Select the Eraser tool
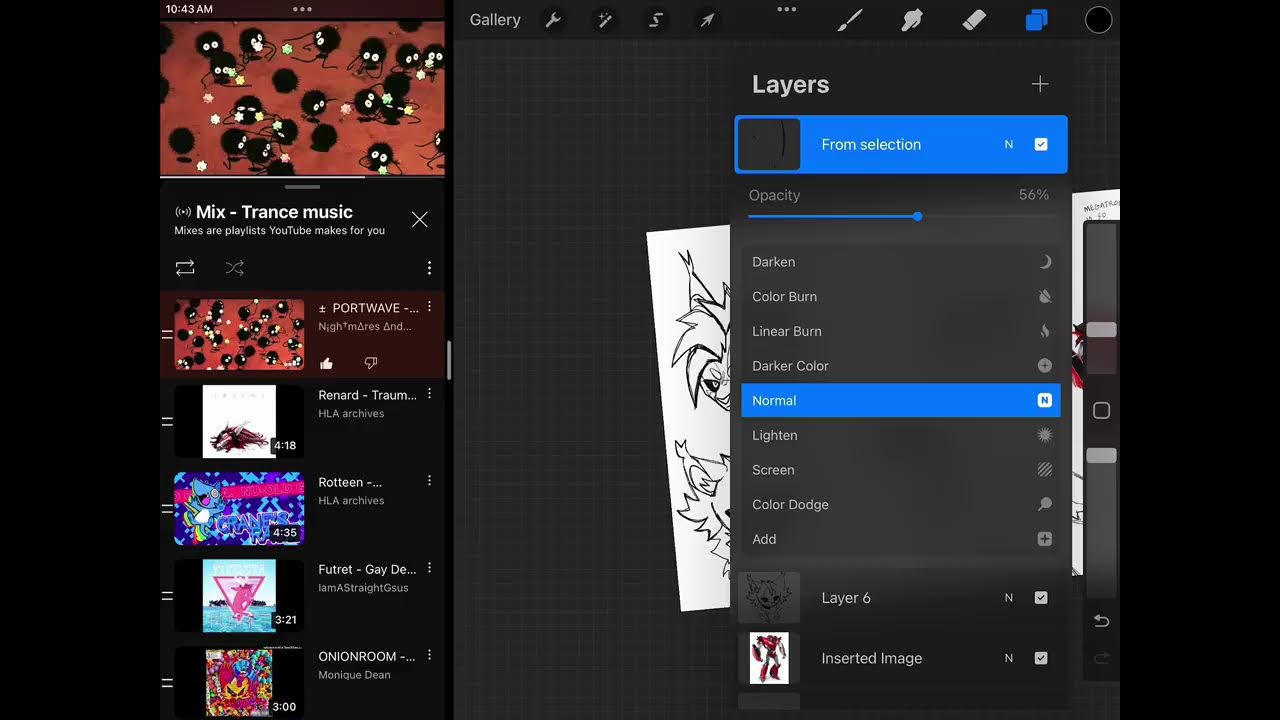Viewport: 1280px width, 720px height. pyautogui.click(x=974, y=20)
